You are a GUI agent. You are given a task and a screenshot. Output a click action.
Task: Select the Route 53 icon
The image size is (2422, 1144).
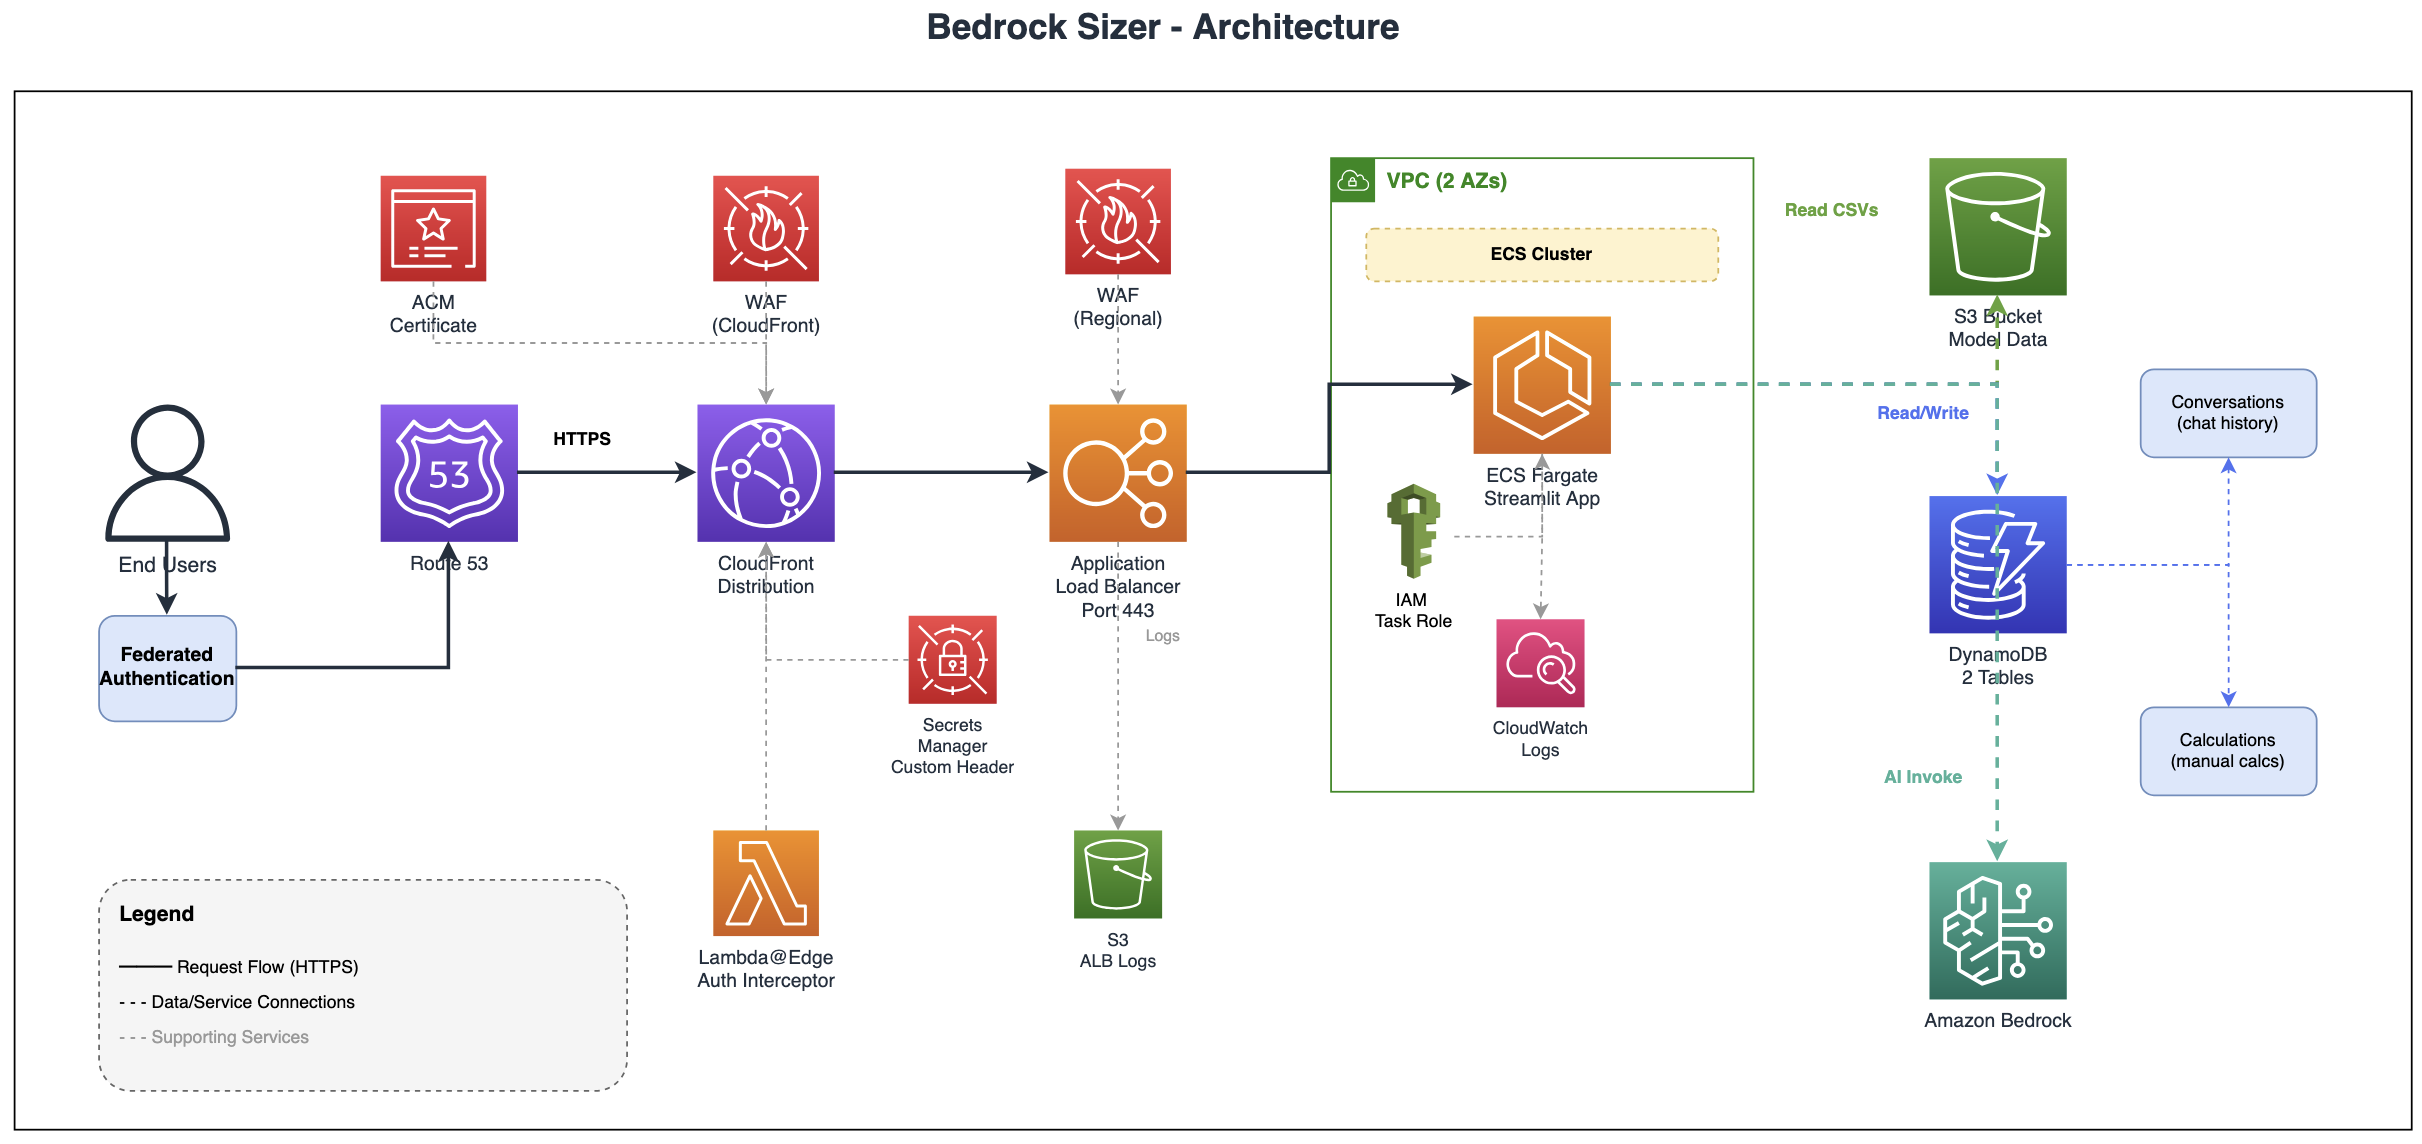click(x=449, y=473)
